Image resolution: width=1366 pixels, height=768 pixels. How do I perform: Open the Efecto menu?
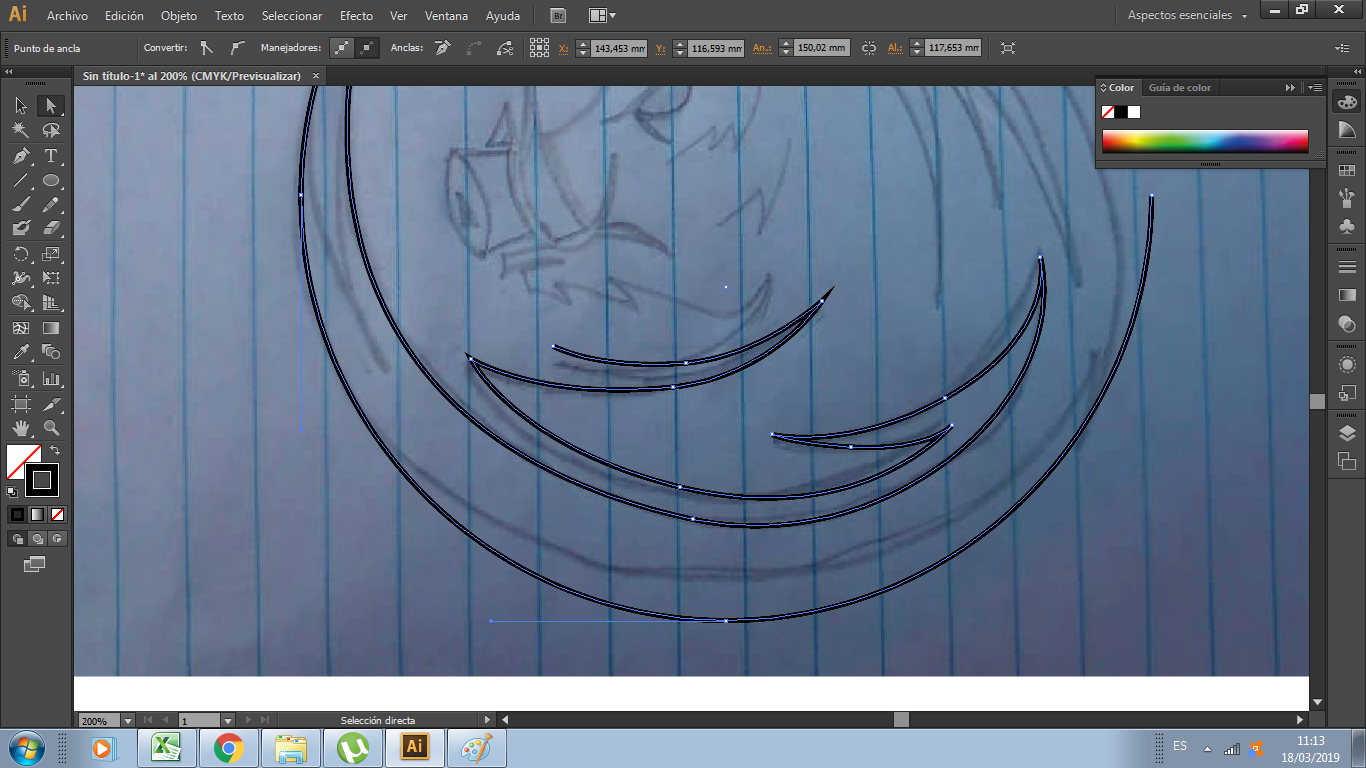[x=356, y=16]
